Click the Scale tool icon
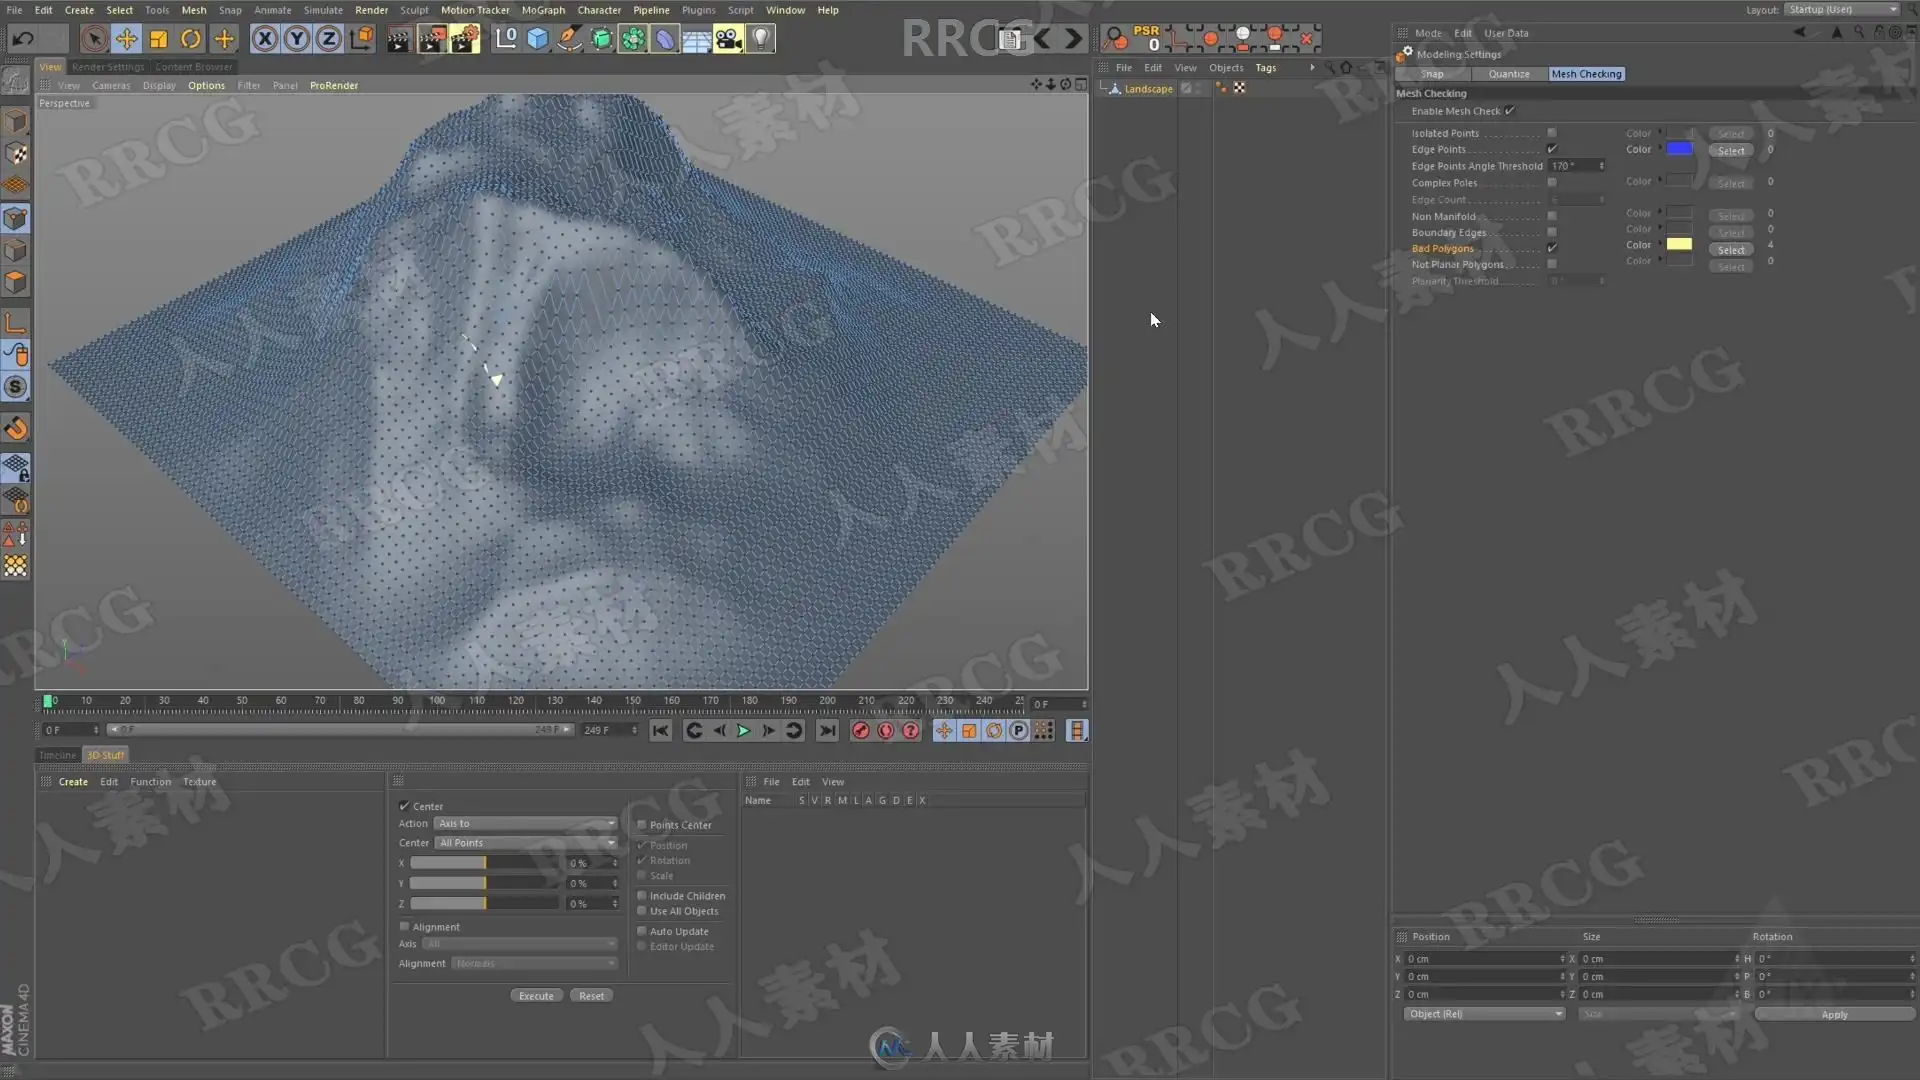 [158, 39]
